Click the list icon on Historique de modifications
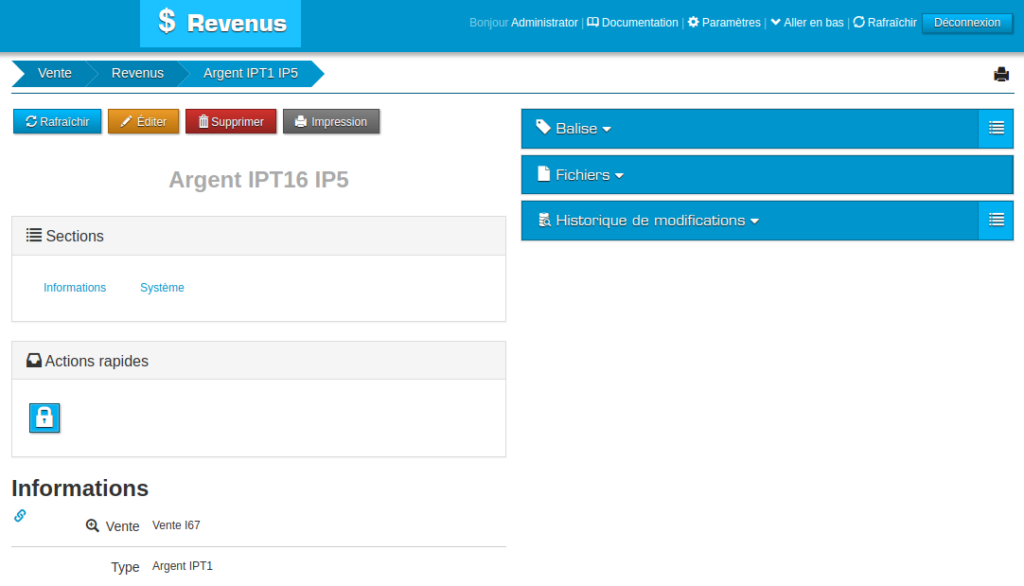 pos(996,220)
